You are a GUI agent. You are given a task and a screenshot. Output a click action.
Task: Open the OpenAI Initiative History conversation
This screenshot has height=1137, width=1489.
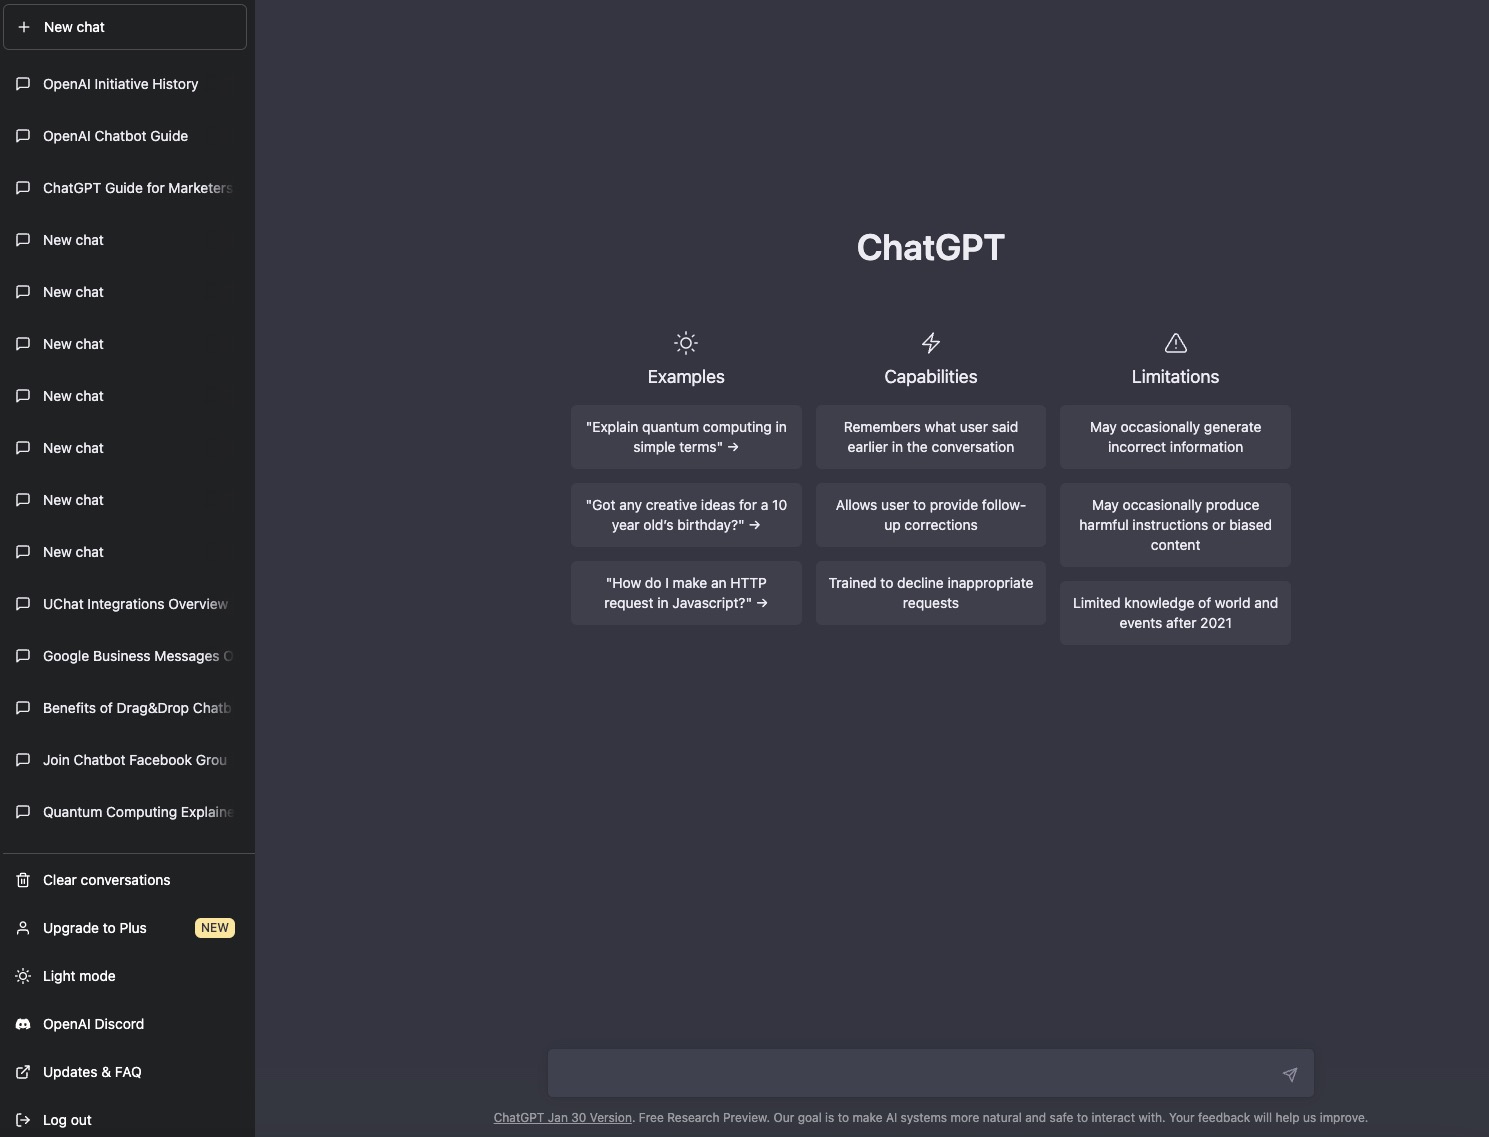pyautogui.click(x=120, y=84)
